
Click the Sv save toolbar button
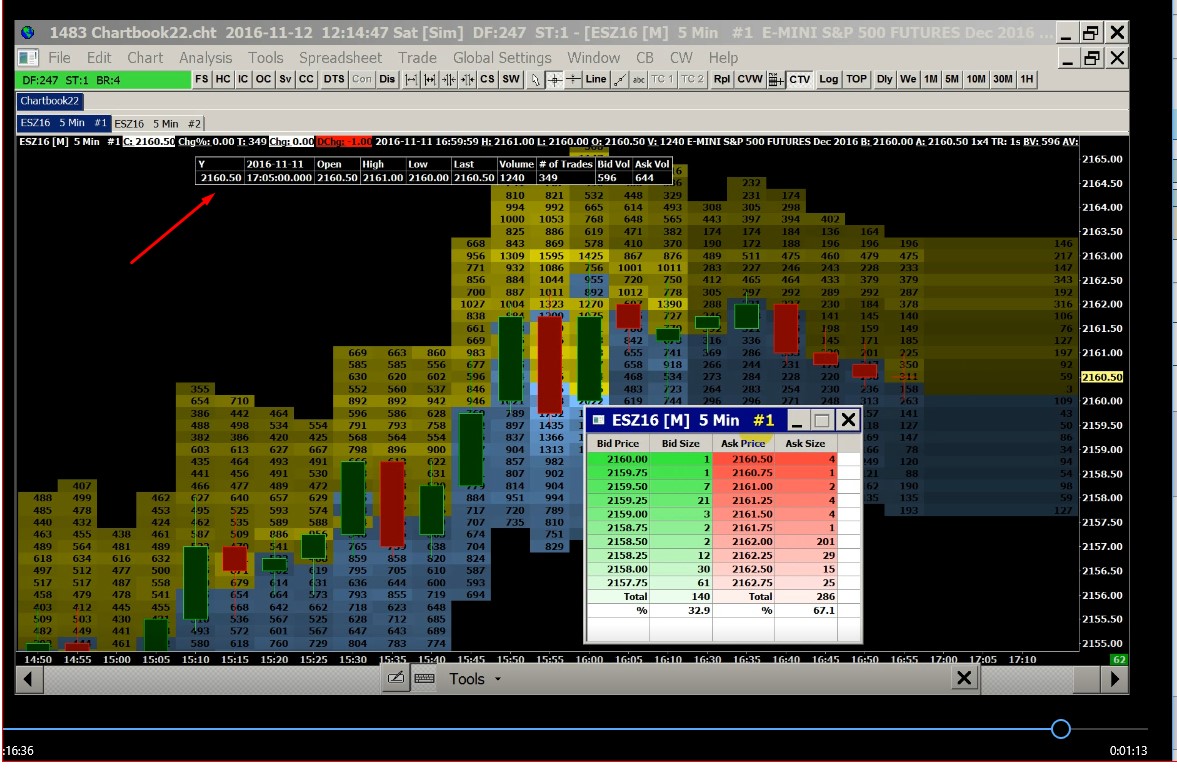285,80
